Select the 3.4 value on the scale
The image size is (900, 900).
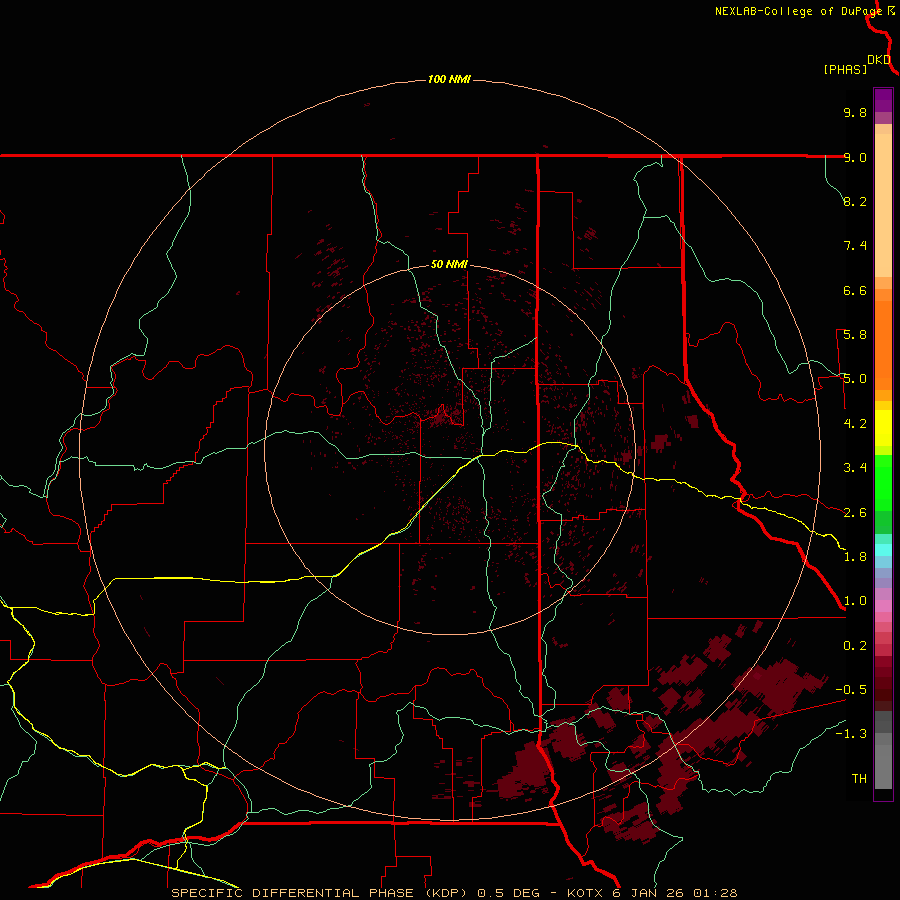(x=855, y=468)
